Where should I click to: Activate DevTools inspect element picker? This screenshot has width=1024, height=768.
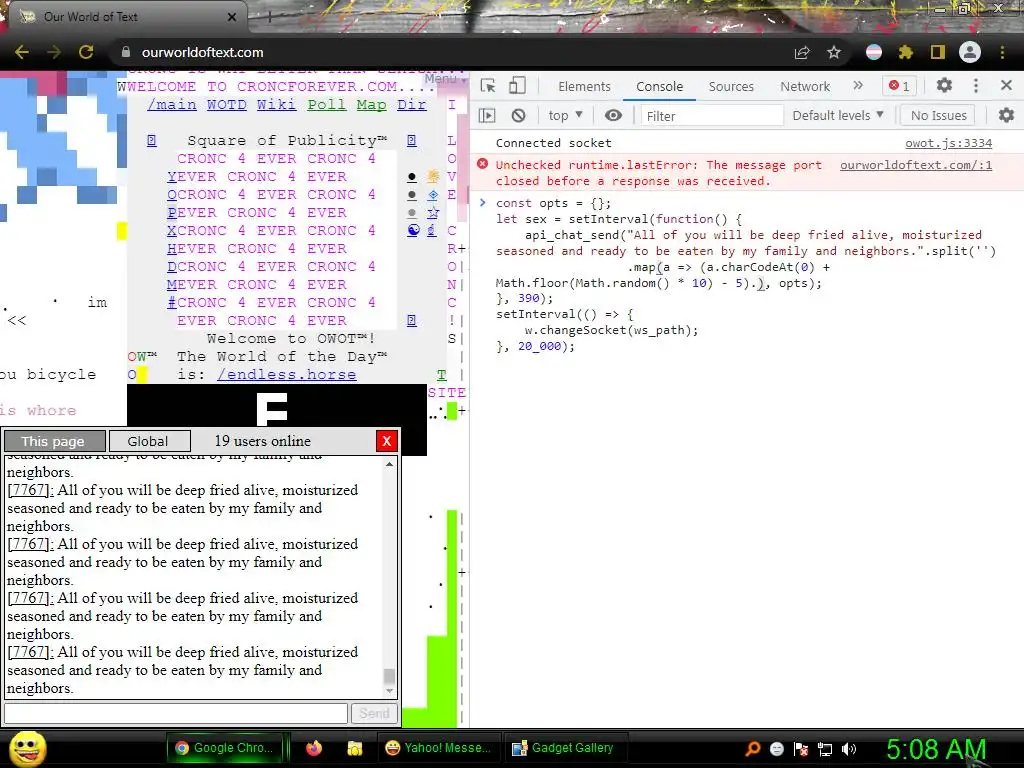pos(488,86)
